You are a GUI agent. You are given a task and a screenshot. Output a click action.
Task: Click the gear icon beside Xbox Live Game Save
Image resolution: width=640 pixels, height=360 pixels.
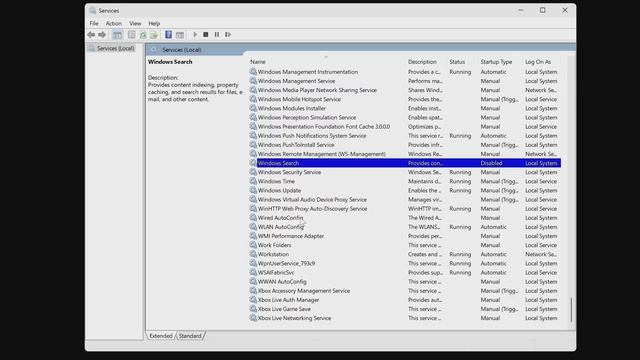click(253, 309)
